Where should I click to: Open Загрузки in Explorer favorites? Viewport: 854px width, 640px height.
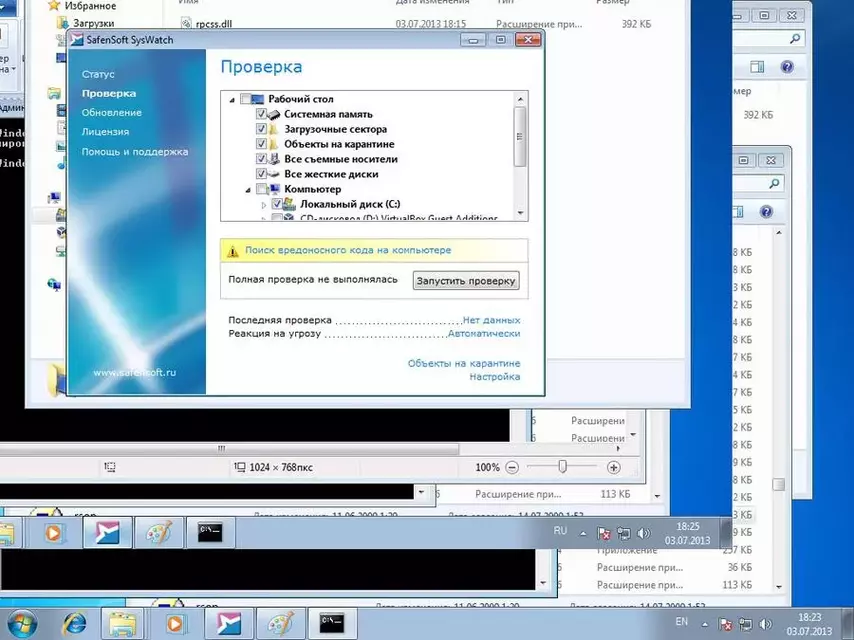pyautogui.click(x=93, y=23)
